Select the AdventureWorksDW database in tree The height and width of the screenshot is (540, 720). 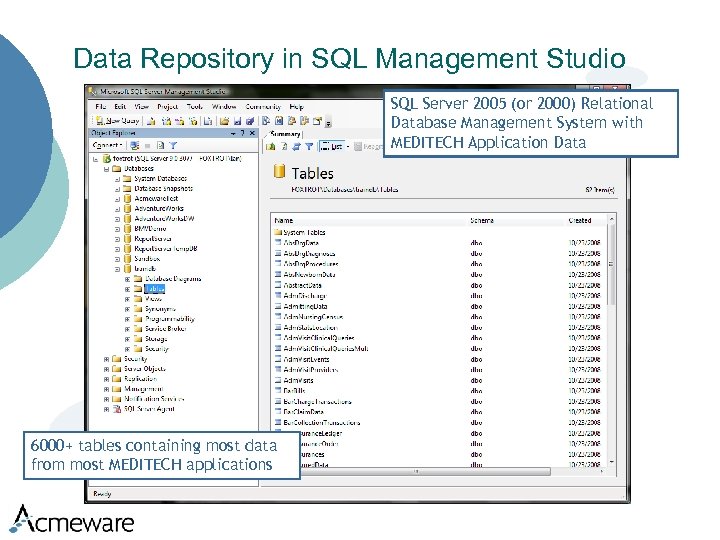click(164, 219)
